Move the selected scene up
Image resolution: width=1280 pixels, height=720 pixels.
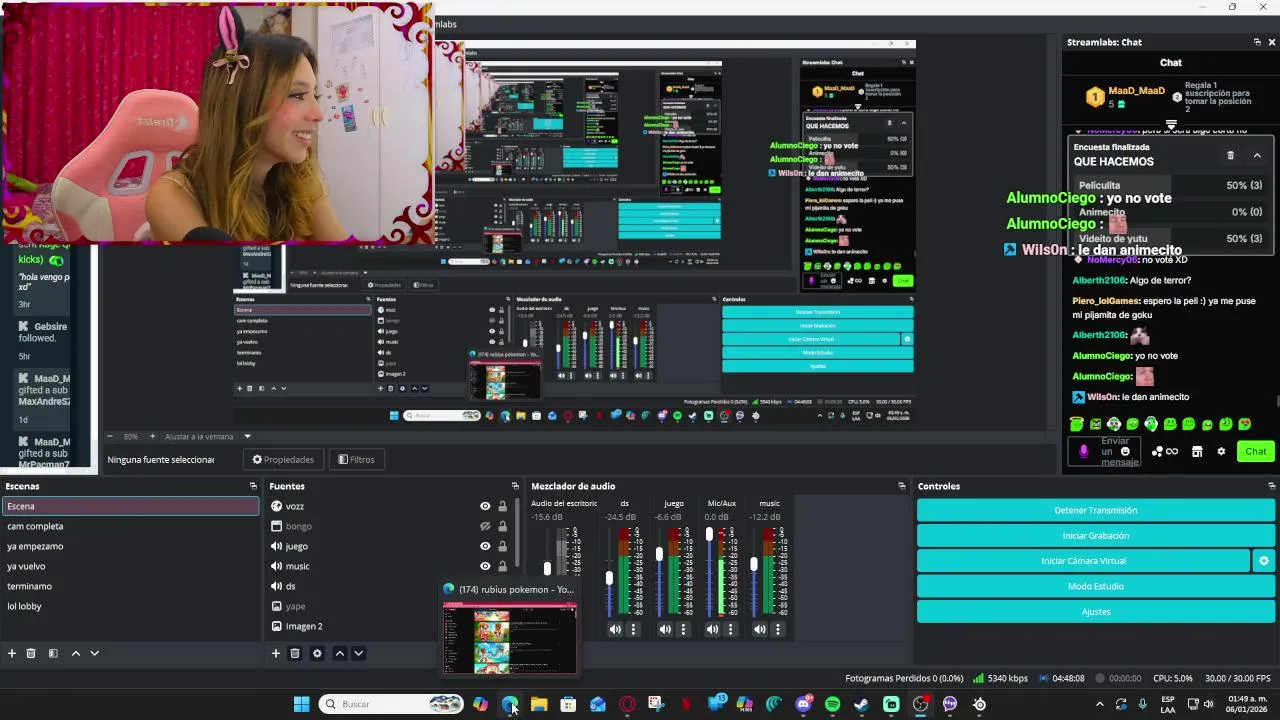[75, 653]
